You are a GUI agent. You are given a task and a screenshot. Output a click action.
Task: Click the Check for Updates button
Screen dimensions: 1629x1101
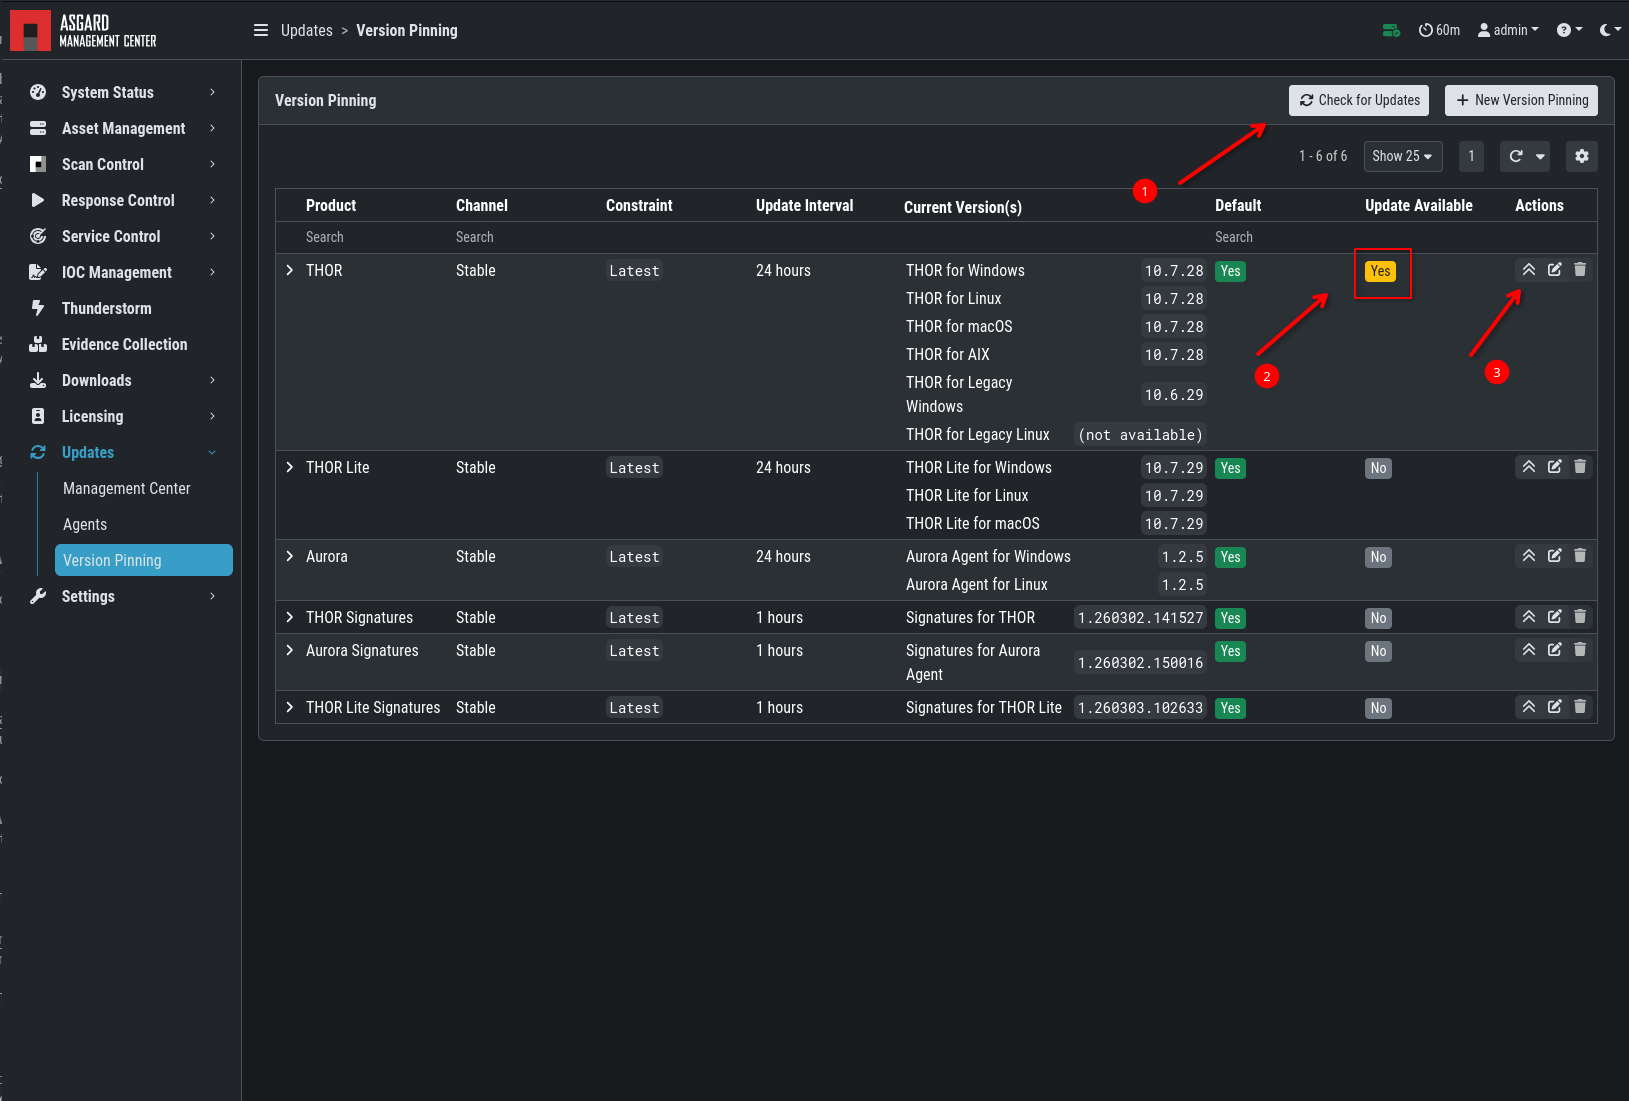point(1359,100)
